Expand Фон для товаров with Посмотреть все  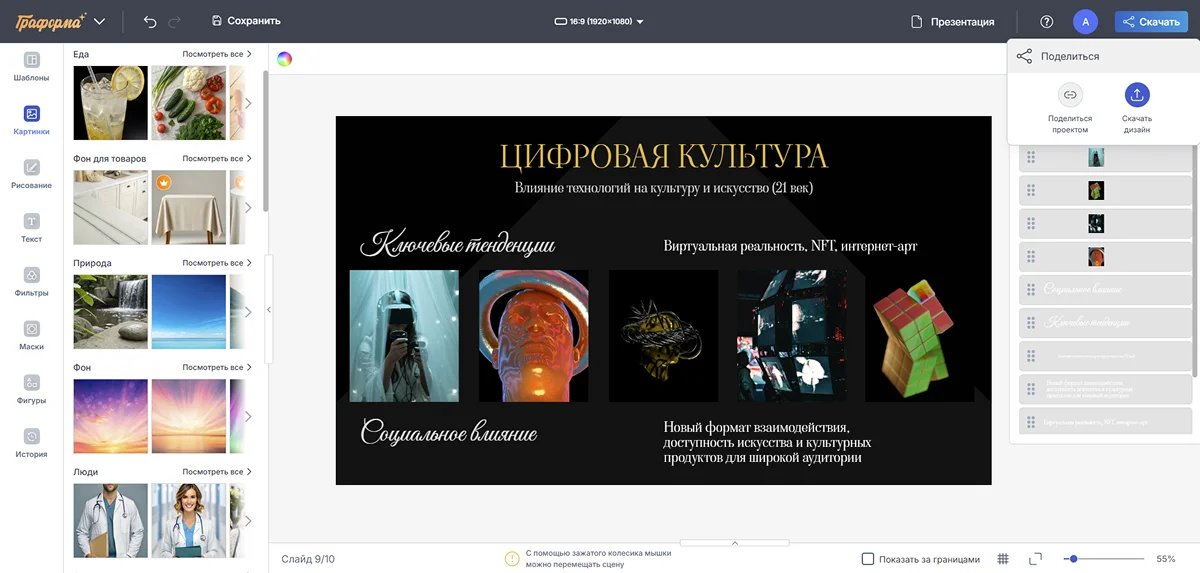pyautogui.click(x=217, y=158)
